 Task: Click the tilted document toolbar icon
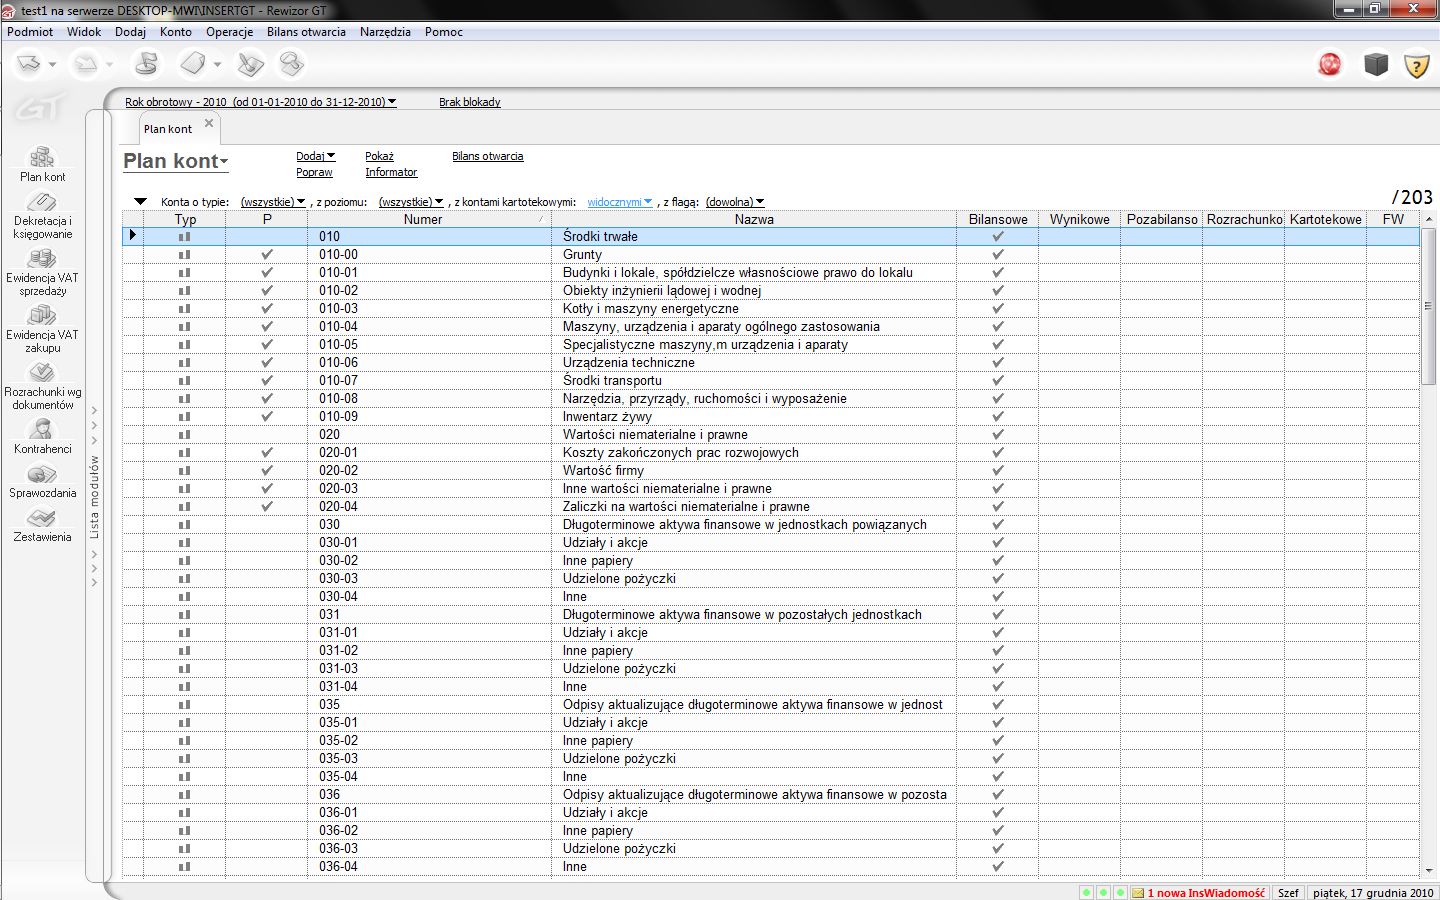[193, 64]
